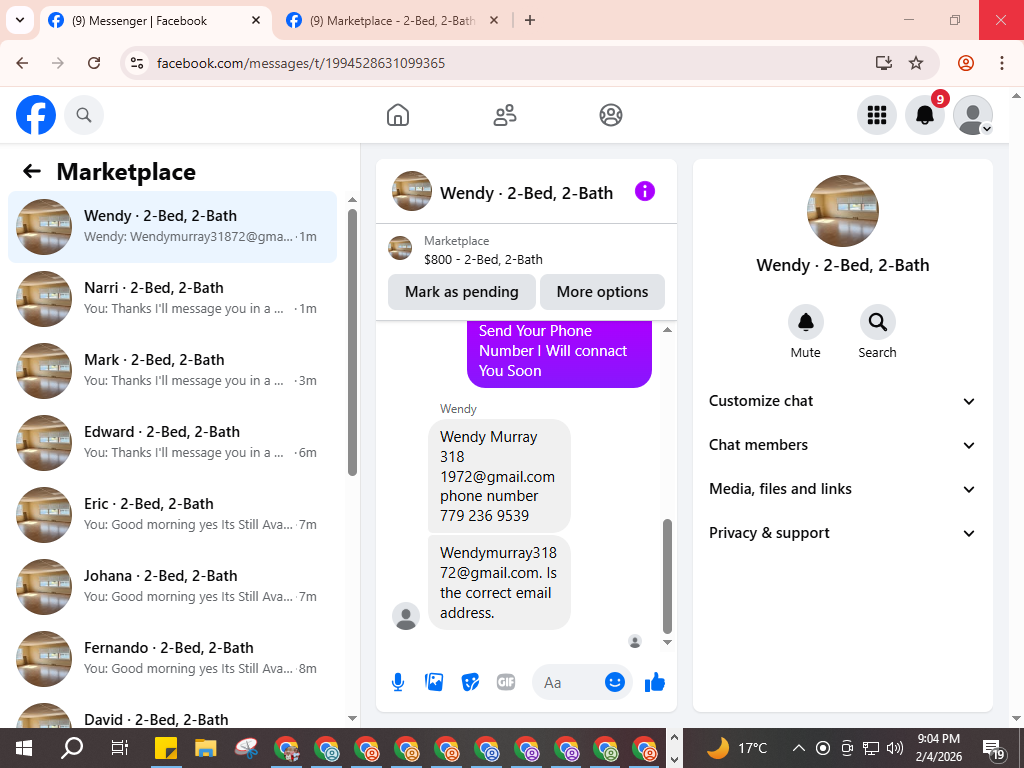Open Facebook home logo
Viewport: 1024px width, 768px height.
36,115
